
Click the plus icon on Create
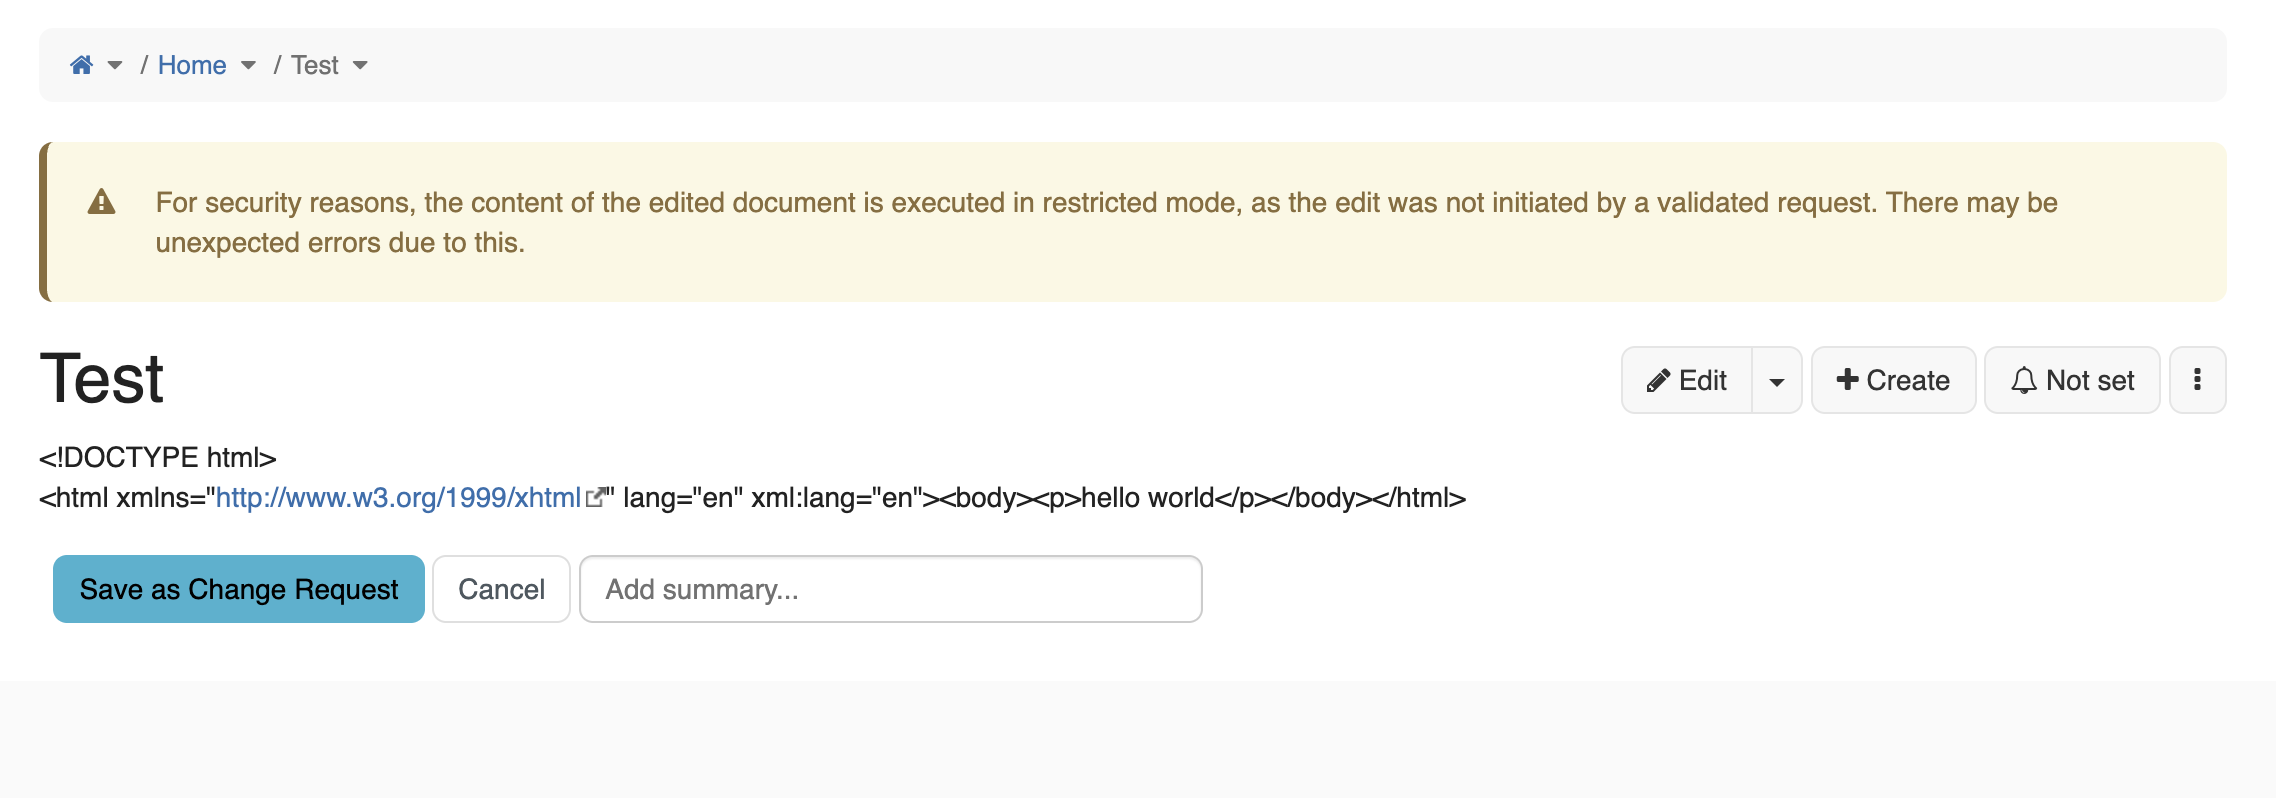(1848, 380)
